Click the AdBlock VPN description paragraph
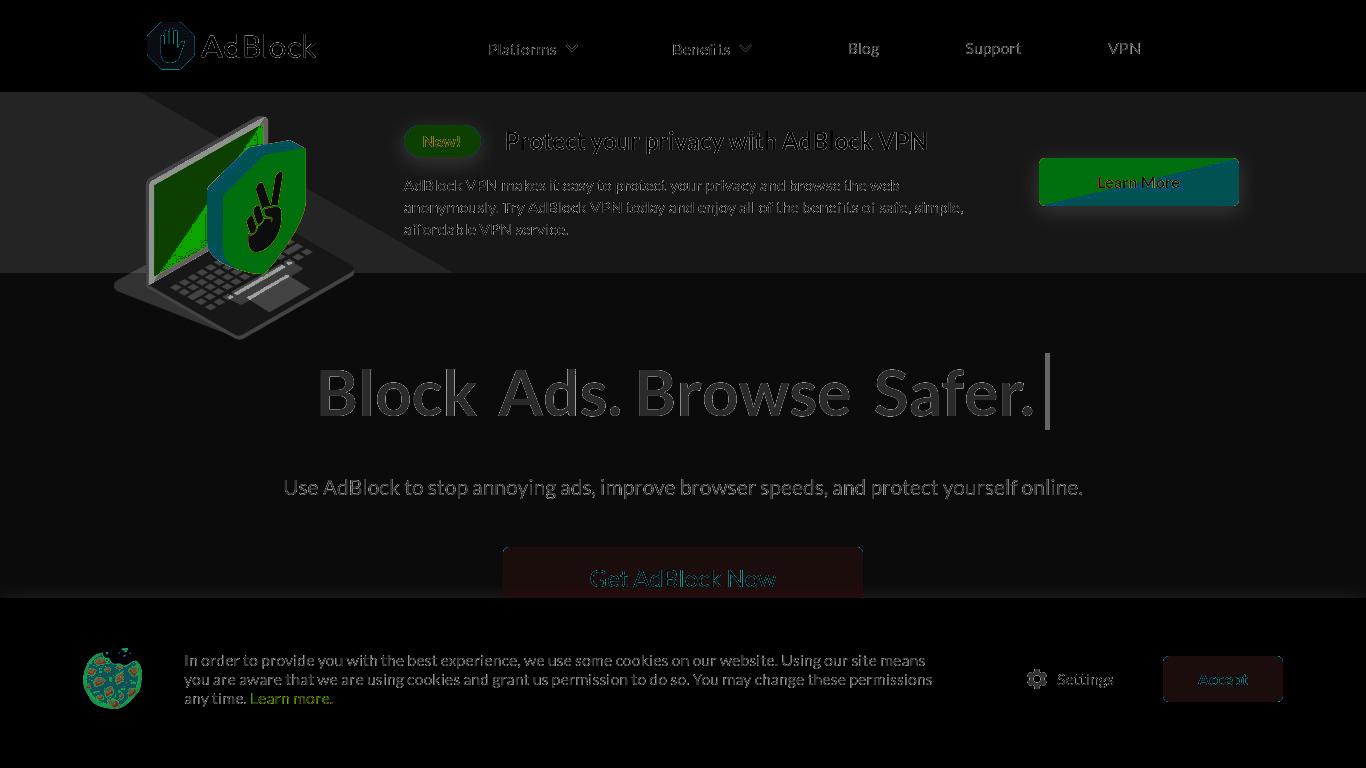The image size is (1366, 768). (683, 207)
